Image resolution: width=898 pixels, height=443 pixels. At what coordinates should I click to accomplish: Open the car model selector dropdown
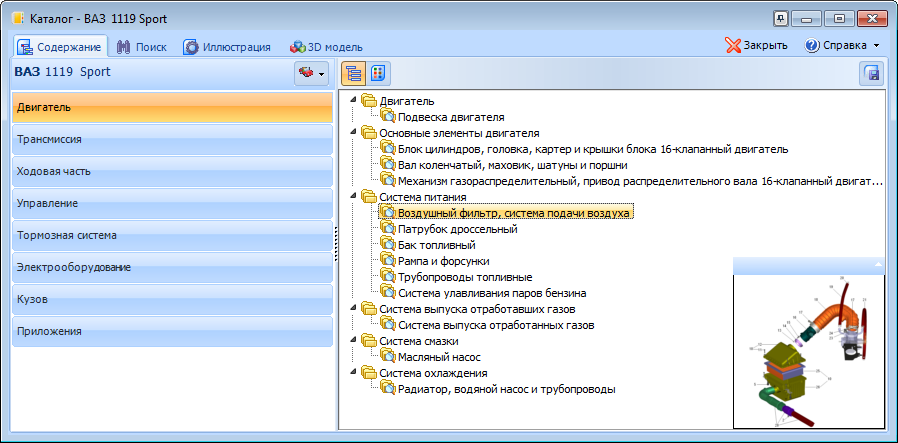pyautogui.click(x=310, y=73)
